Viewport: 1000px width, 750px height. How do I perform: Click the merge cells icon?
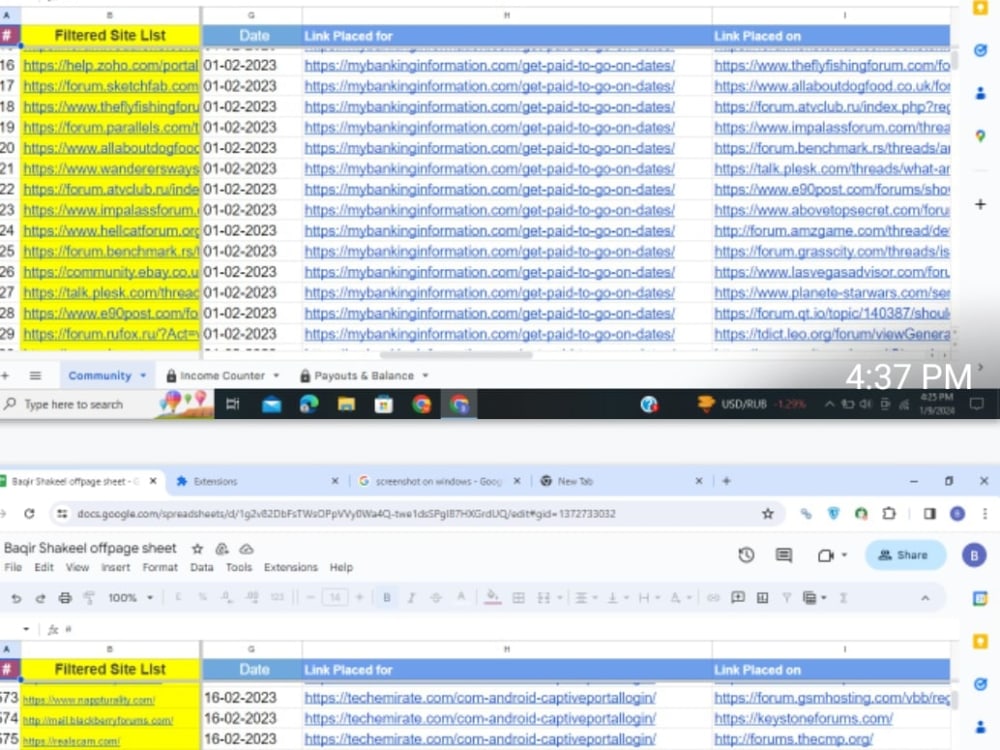click(543, 598)
